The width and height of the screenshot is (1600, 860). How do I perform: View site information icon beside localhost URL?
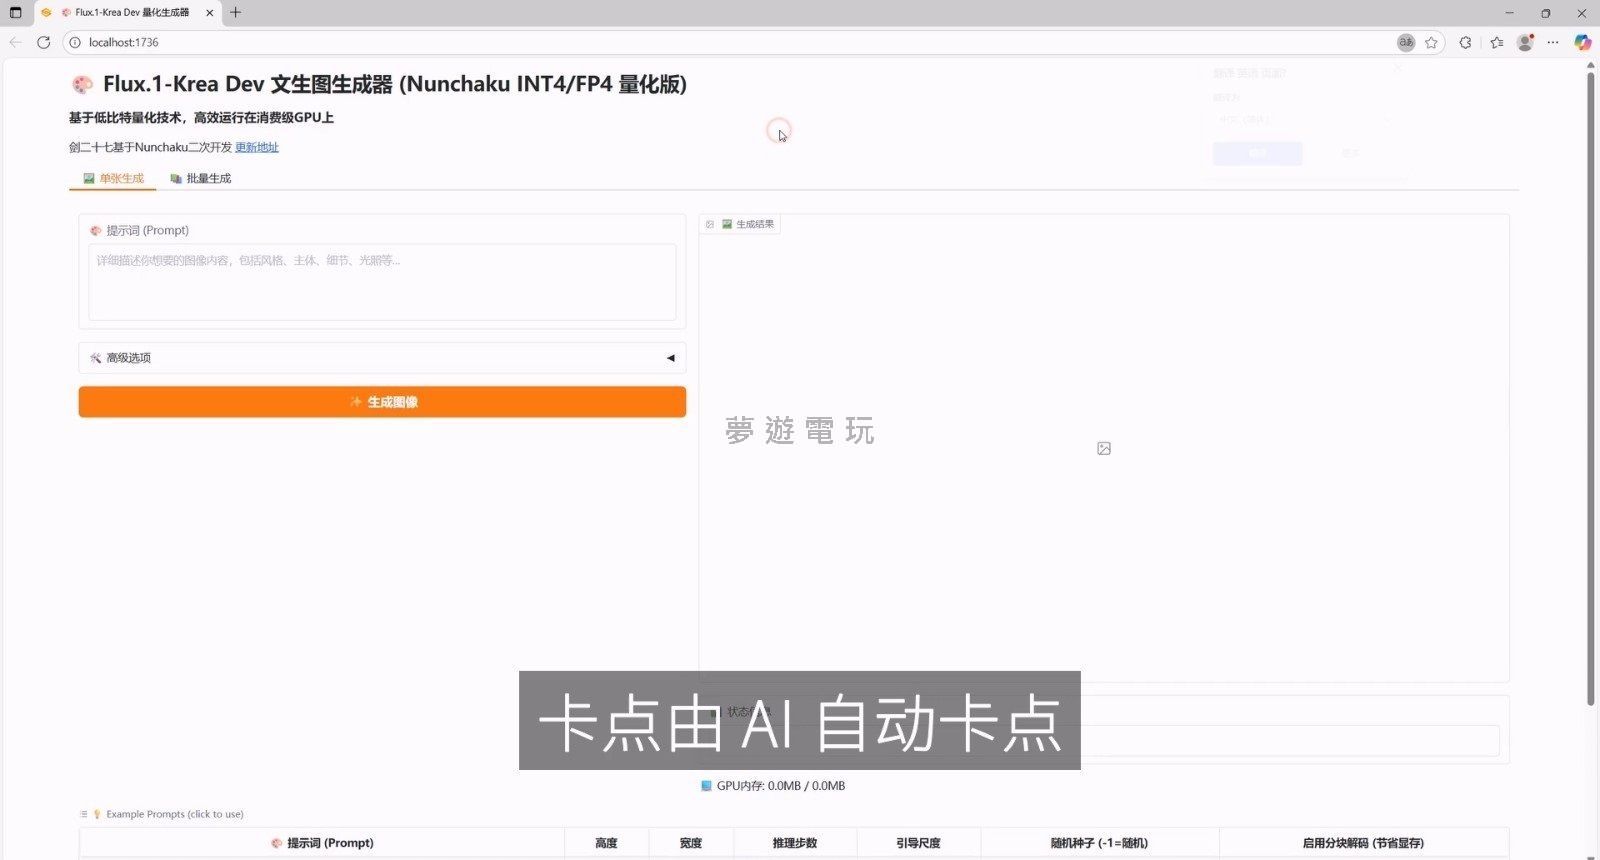click(75, 42)
